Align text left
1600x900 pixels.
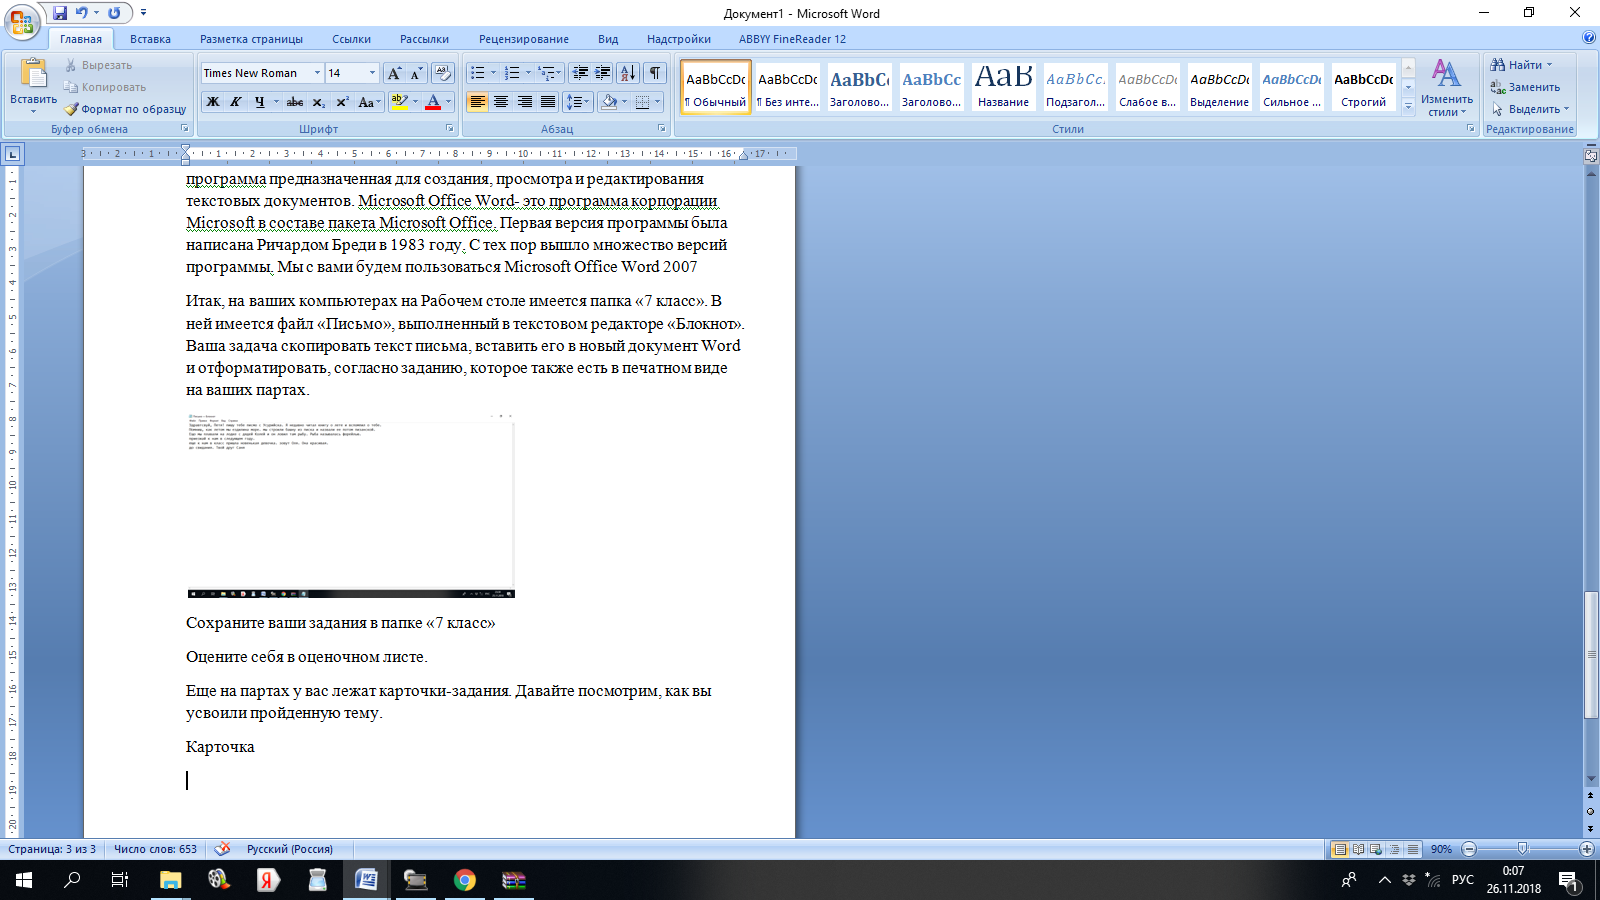coord(478,102)
